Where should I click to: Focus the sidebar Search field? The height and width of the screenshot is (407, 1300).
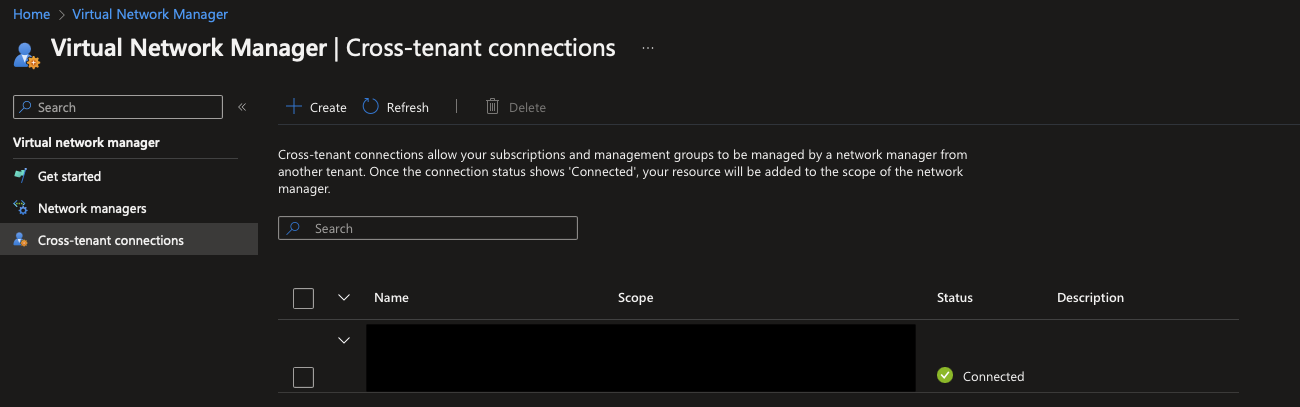click(x=118, y=107)
